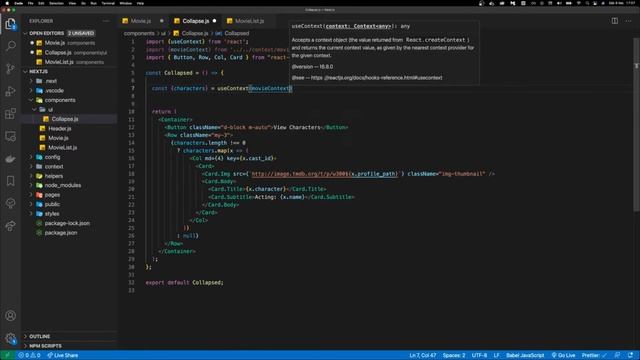Image resolution: width=640 pixels, height=360 pixels.
Task: Click Ln 7, Col 47 cursor position
Action: (423, 355)
